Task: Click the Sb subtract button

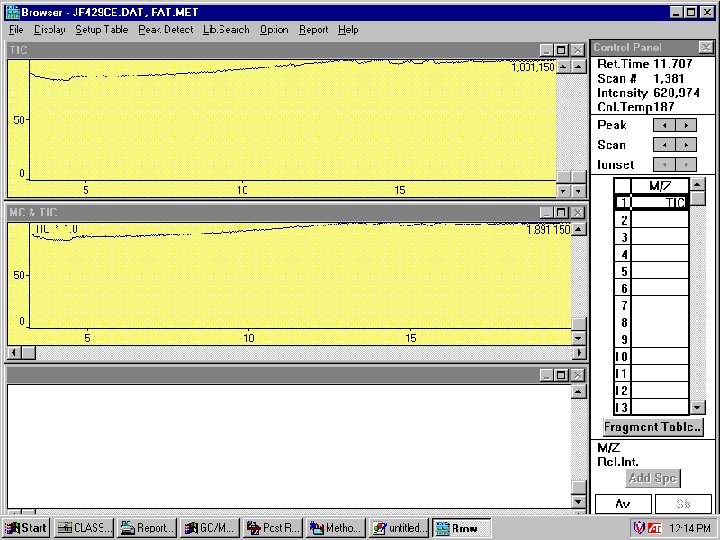Action: point(683,504)
